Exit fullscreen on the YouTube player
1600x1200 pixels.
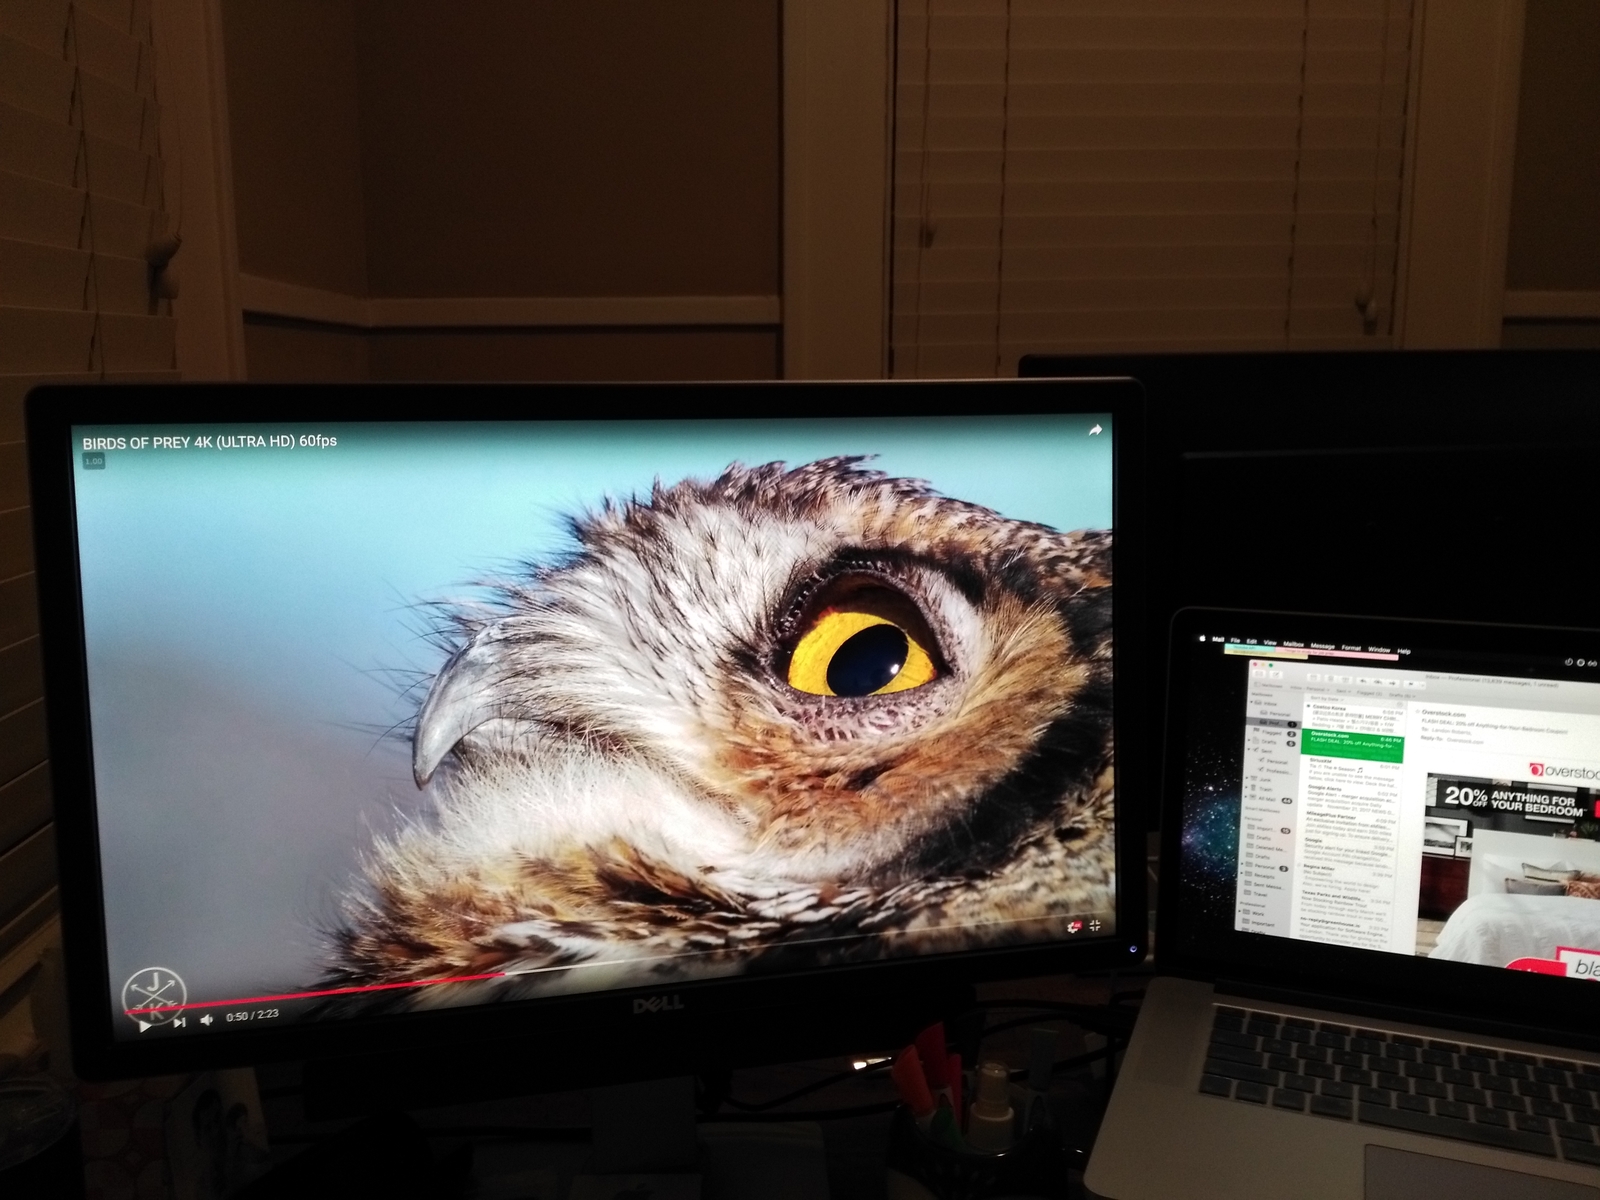(1096, 926)
